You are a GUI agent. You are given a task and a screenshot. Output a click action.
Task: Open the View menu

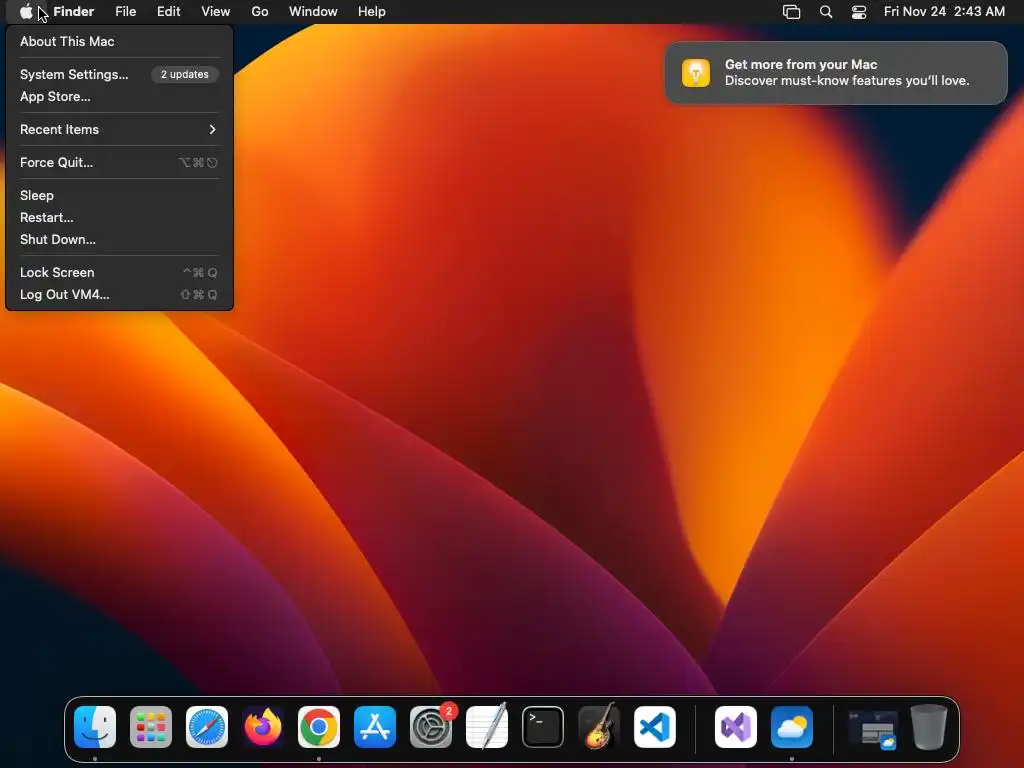click(216, 12)
